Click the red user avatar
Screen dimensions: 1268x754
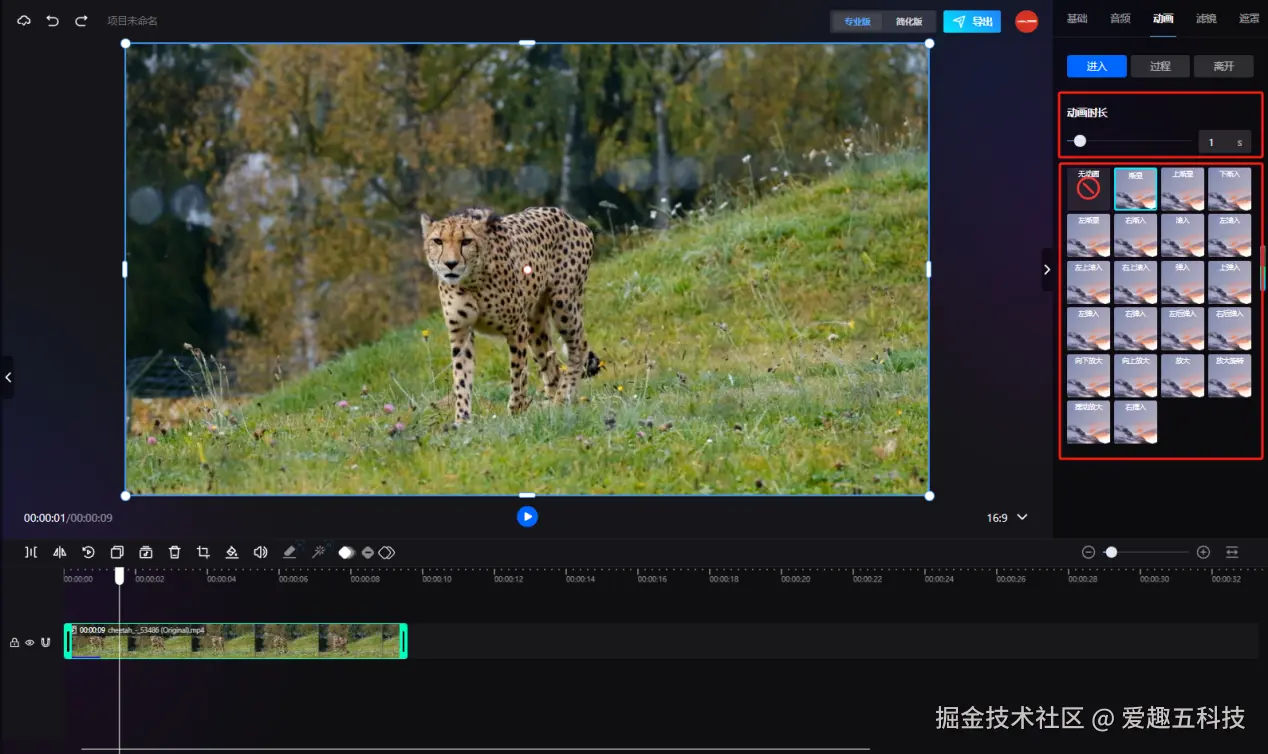[x=1026, y=21]
